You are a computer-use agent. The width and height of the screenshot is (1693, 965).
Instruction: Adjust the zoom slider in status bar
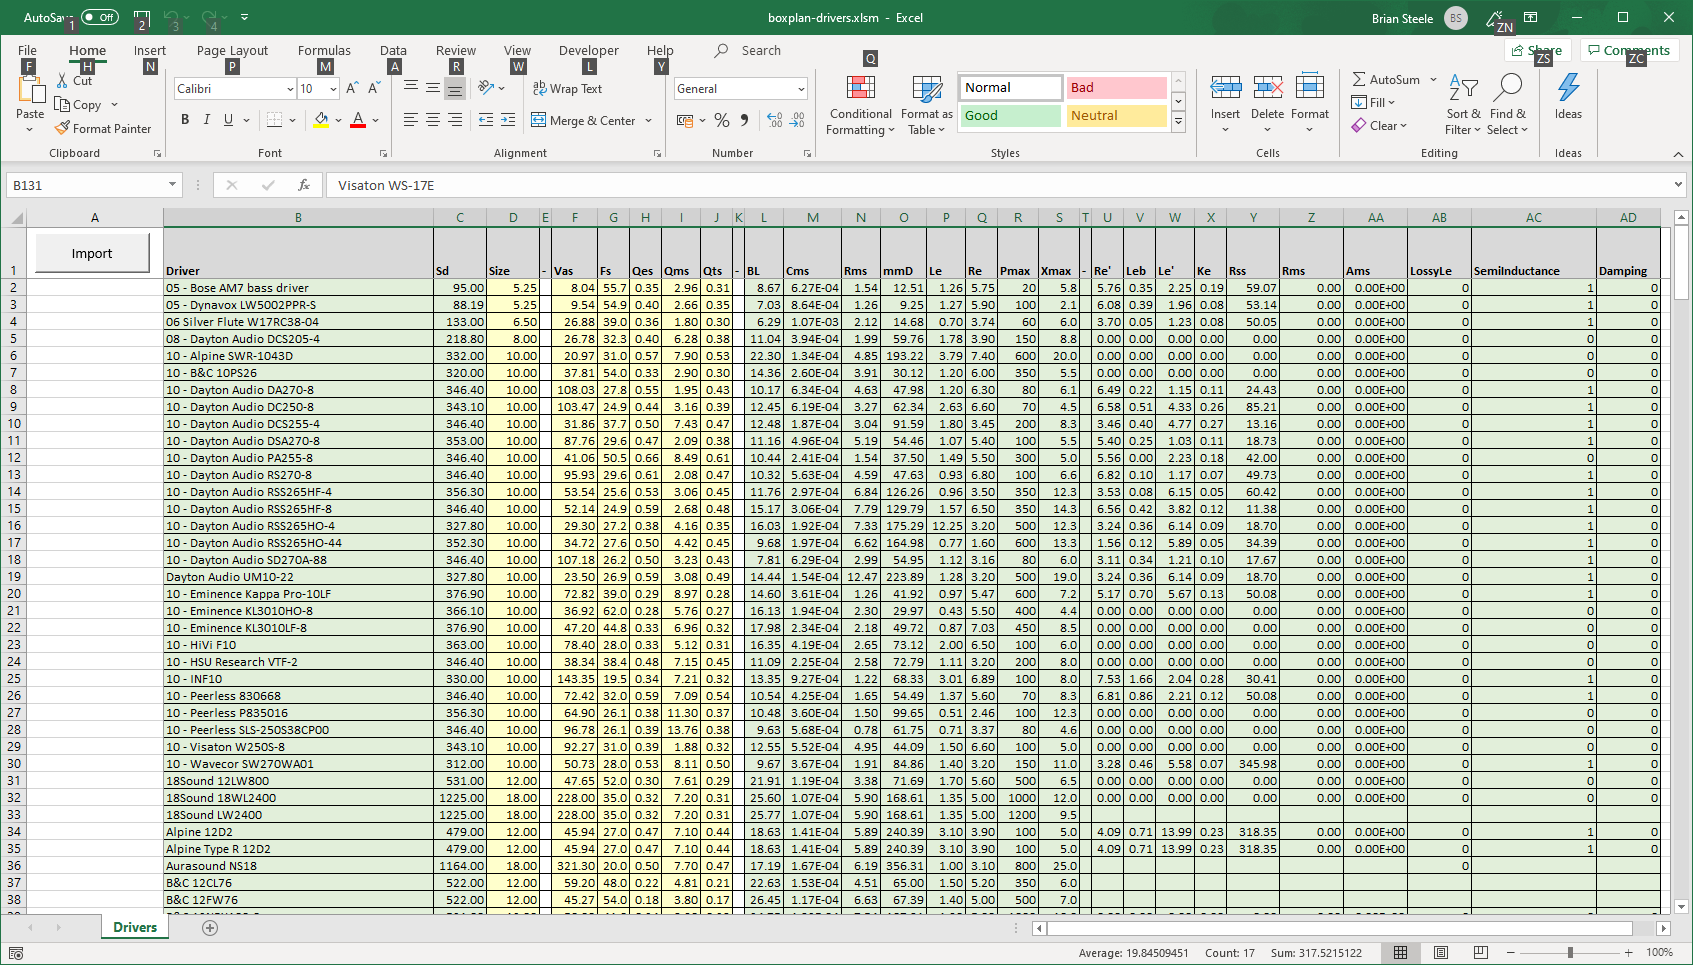coord(1570,952)
